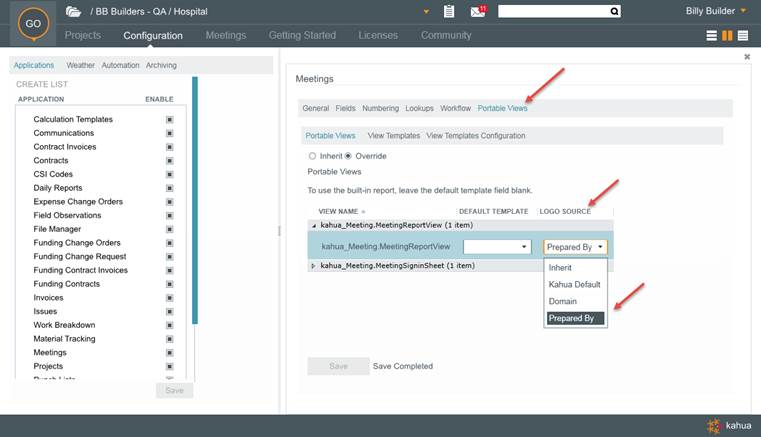Open the Default Template dropdown

point(524,246)
